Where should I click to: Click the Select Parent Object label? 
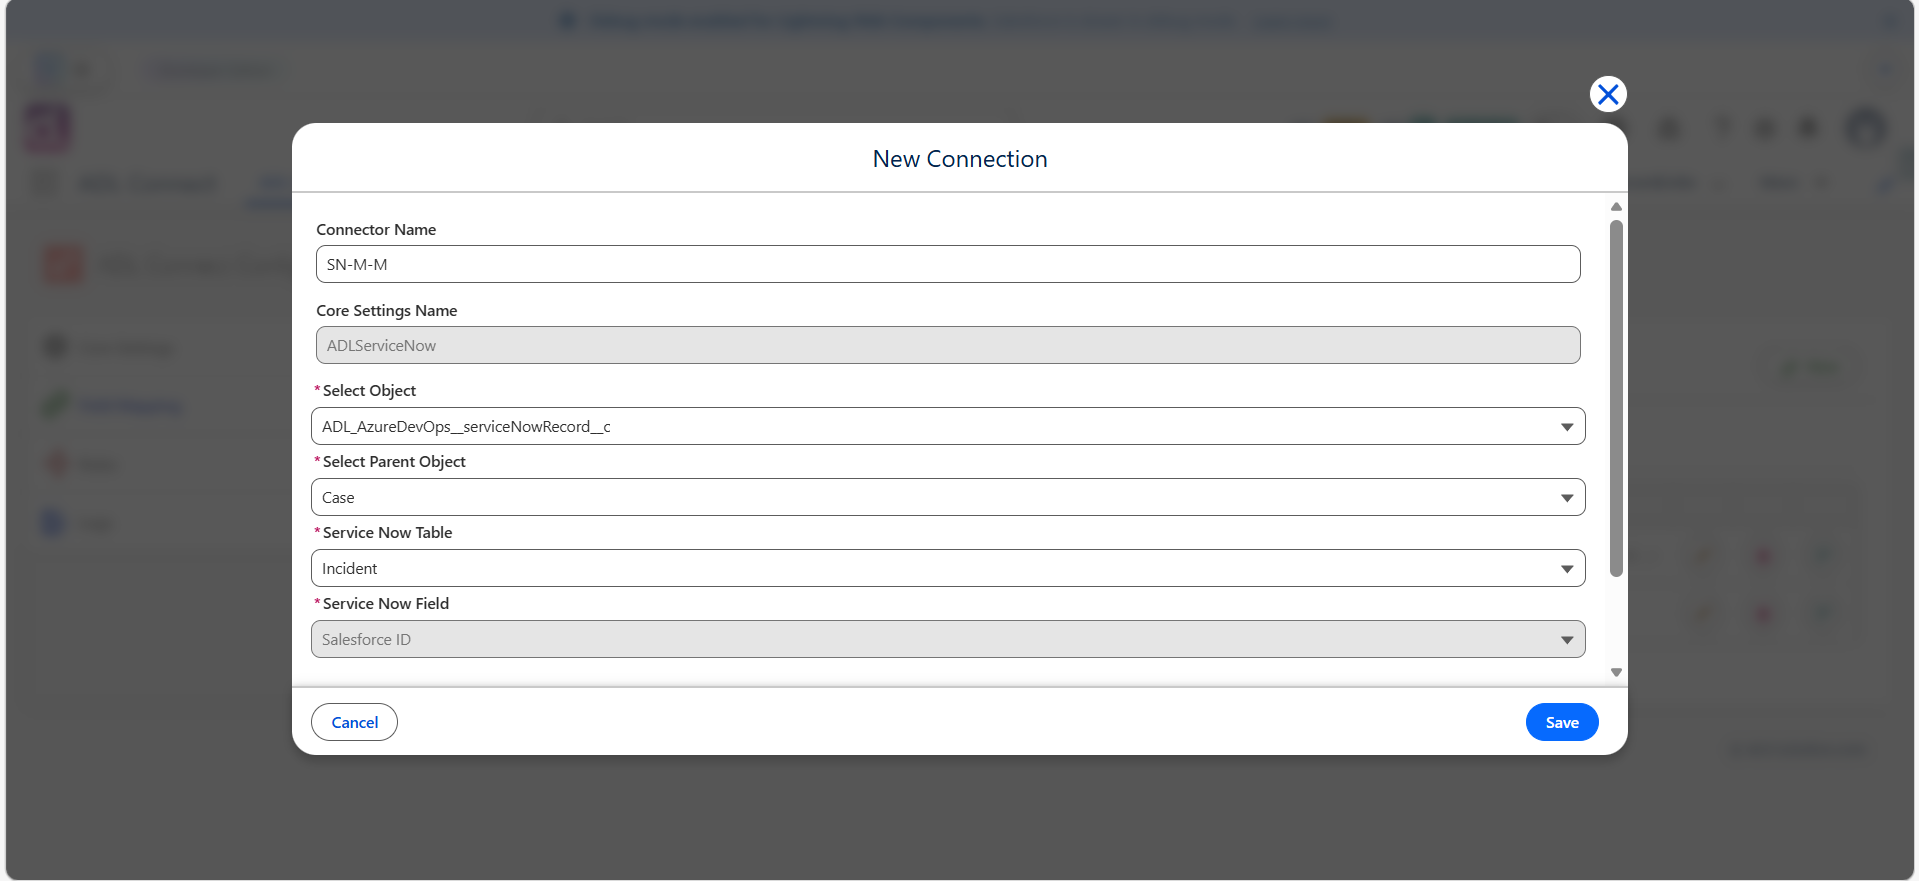(x=394, y=461)
